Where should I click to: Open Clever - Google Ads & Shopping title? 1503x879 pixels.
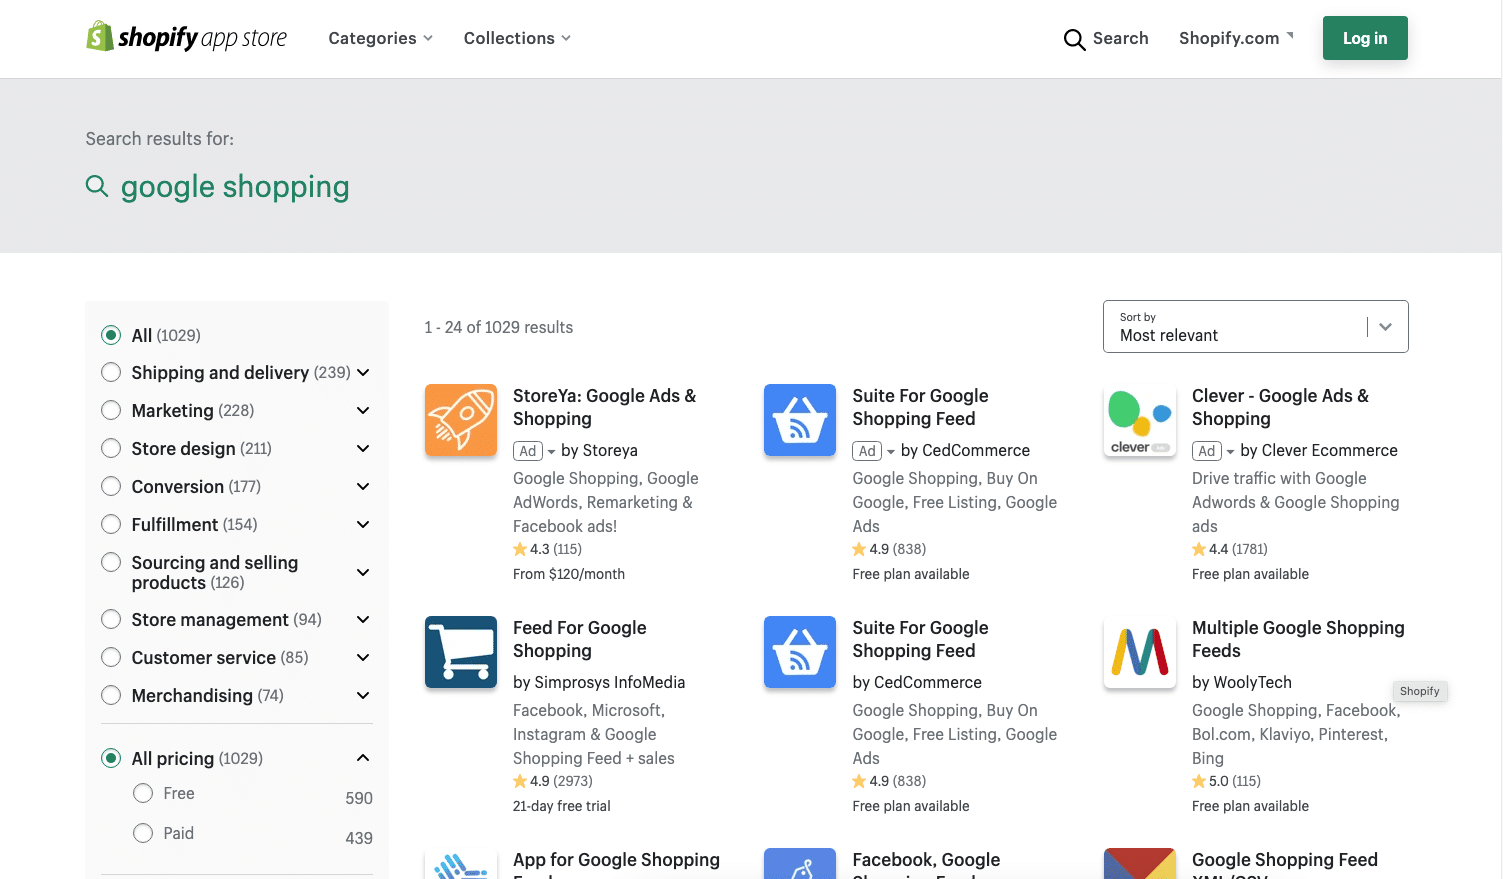[1280, 407]
